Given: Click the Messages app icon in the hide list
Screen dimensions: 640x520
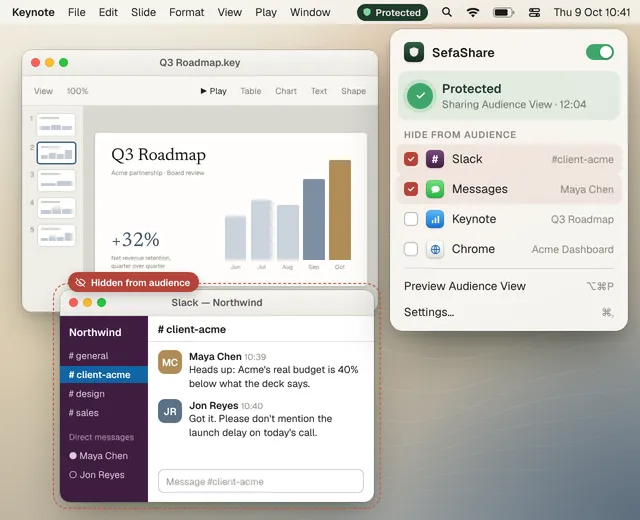Looking at the screenshot, I should pos(435,189).
